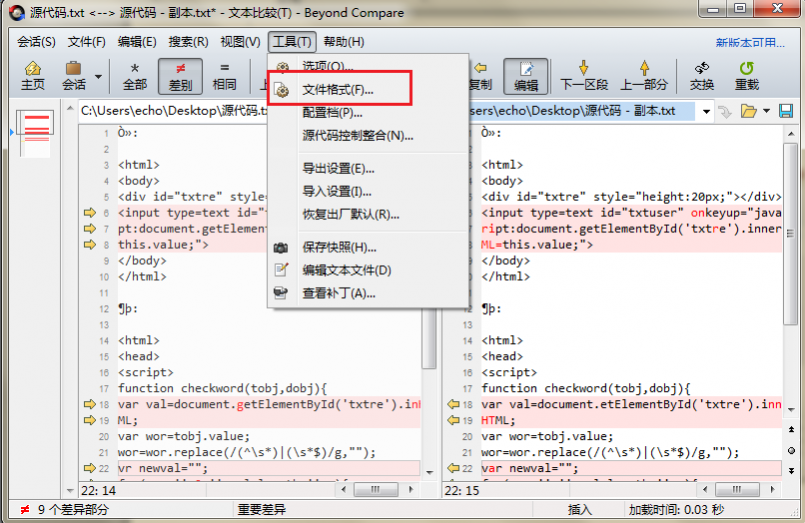Choose 文件格式(F) menu entry
Image resolution: width=805 pixels, height=523 pixels.
coord(368,89)
